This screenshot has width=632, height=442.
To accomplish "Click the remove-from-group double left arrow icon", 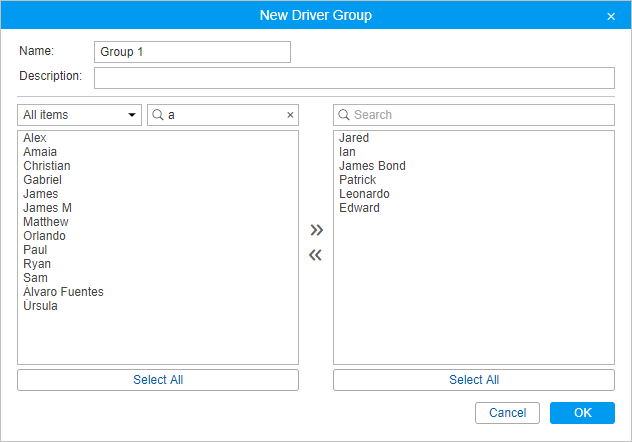I will [316, 255].
